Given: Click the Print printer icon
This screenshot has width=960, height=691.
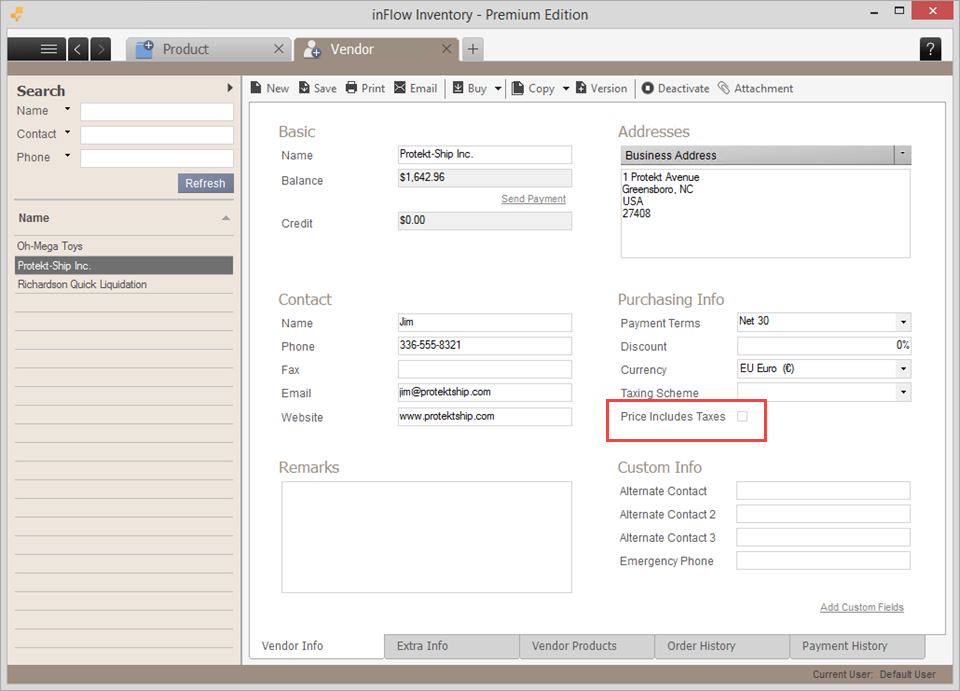Looking at the screenshot, I should pyautogui.click(x=351, y=88).
